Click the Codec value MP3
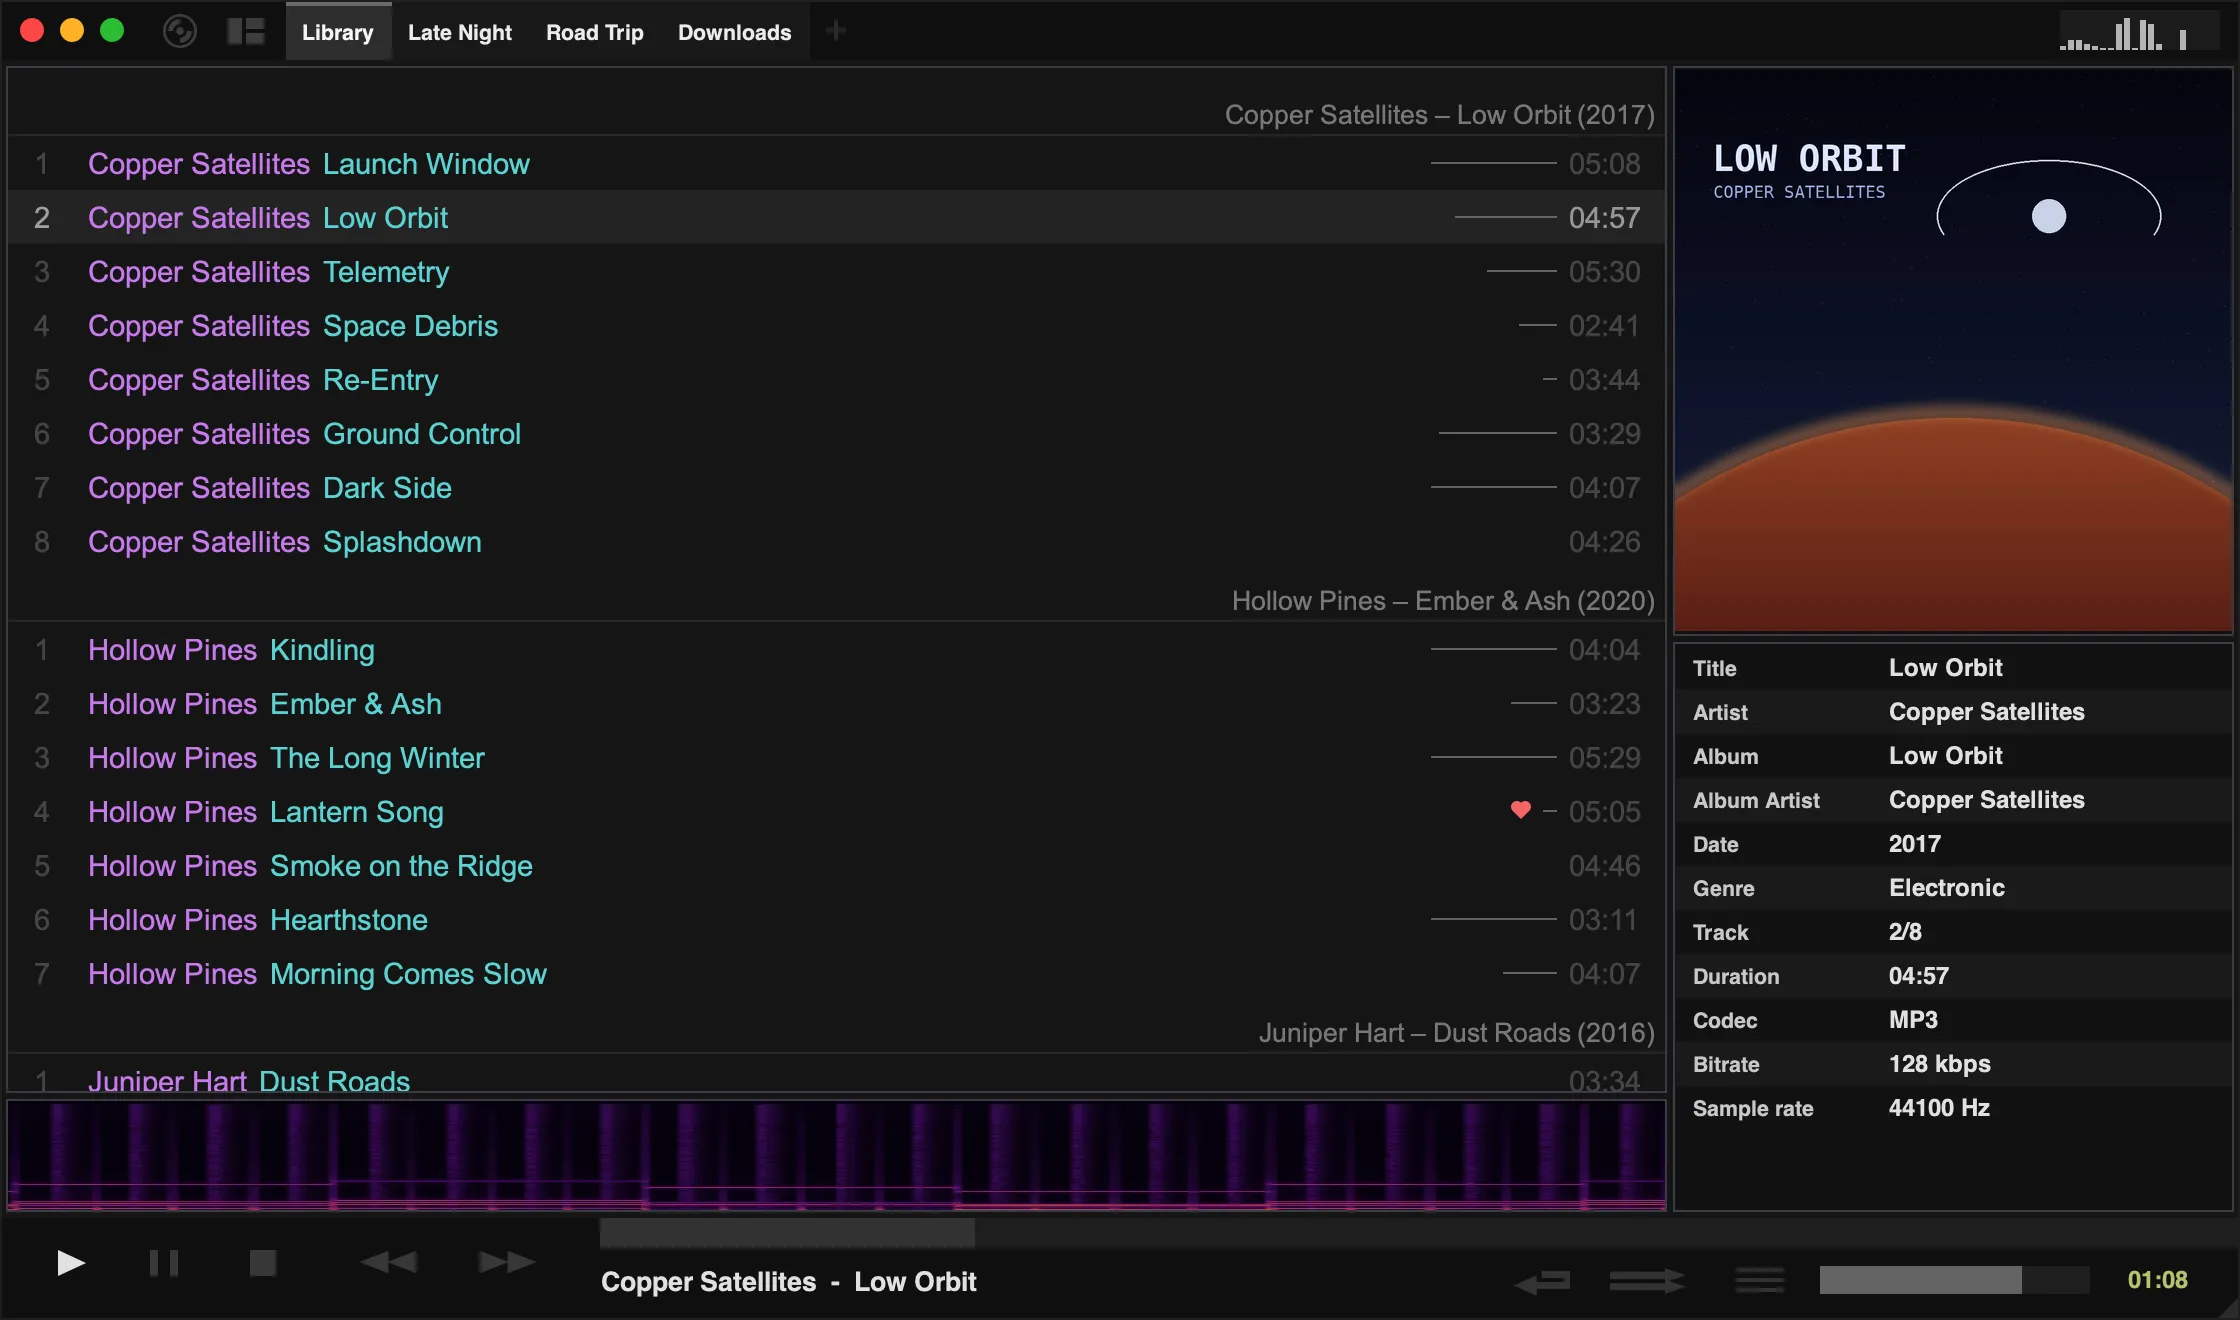This screenshot has width=2240, height=1320. [1913, 1020]
